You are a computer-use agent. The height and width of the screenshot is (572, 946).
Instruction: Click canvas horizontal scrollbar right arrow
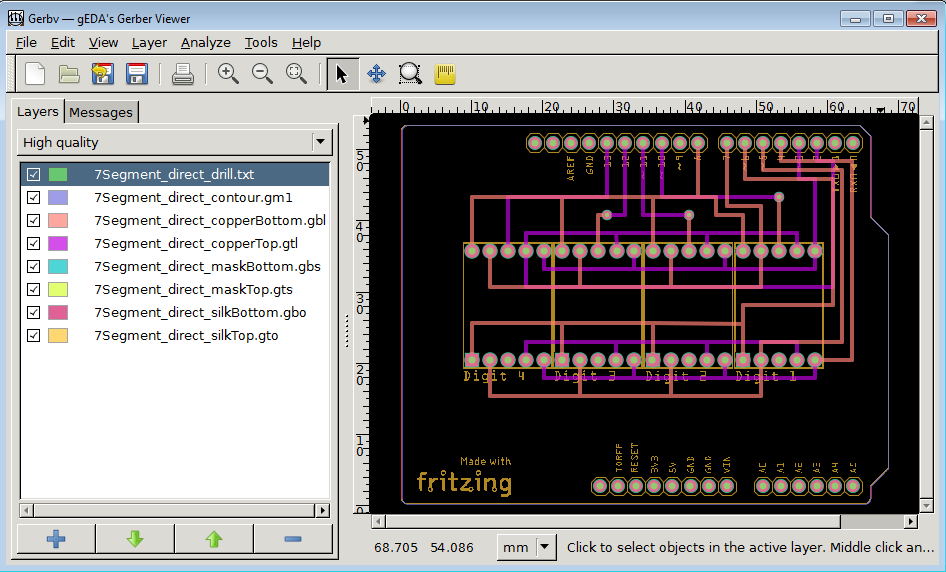(910, 521)
